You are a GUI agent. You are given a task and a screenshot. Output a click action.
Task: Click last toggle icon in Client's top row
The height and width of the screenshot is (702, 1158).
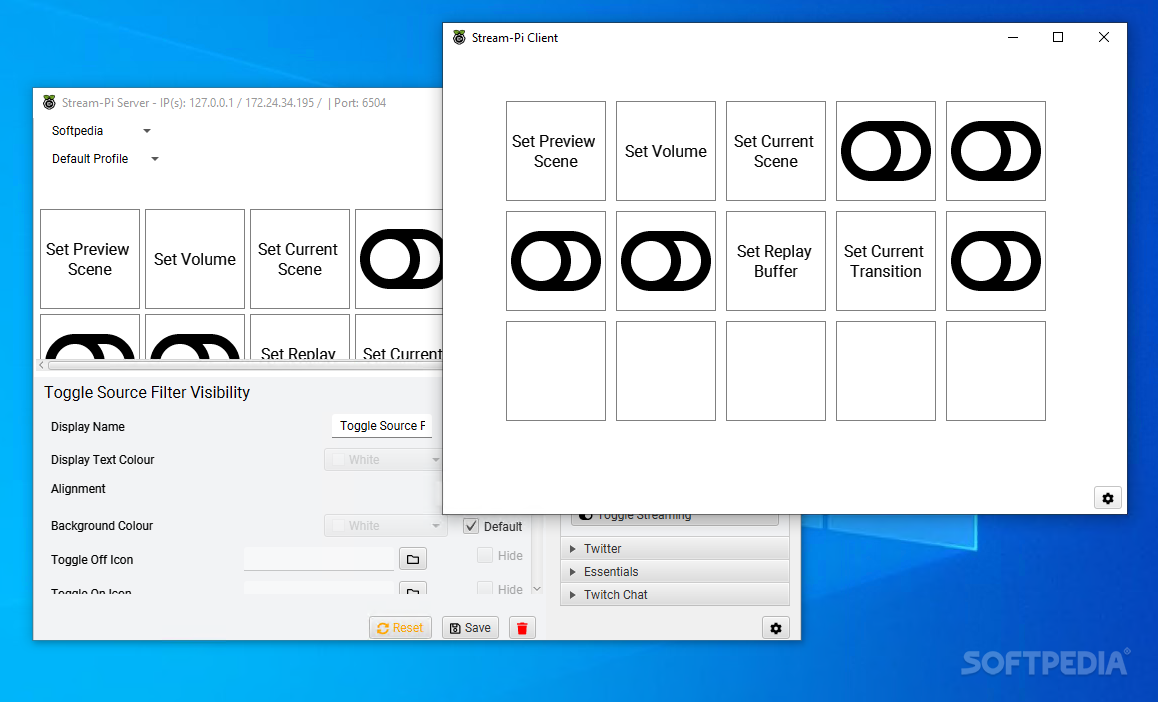pos(996,151)
